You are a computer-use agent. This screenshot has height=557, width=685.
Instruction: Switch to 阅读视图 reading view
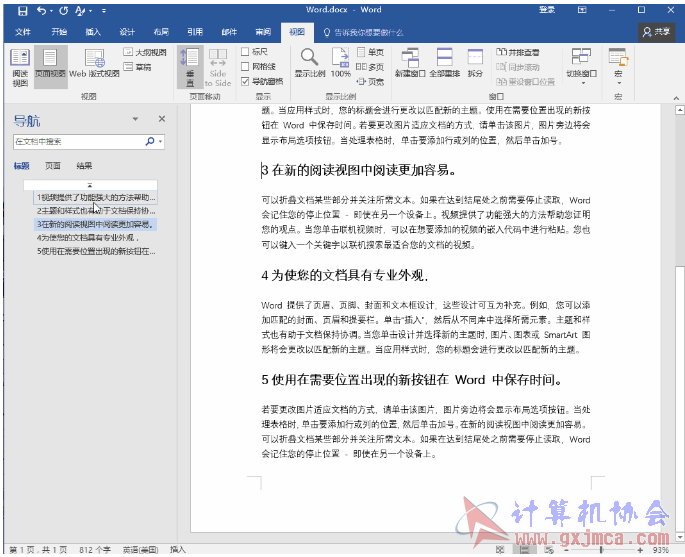click(20, 67)
